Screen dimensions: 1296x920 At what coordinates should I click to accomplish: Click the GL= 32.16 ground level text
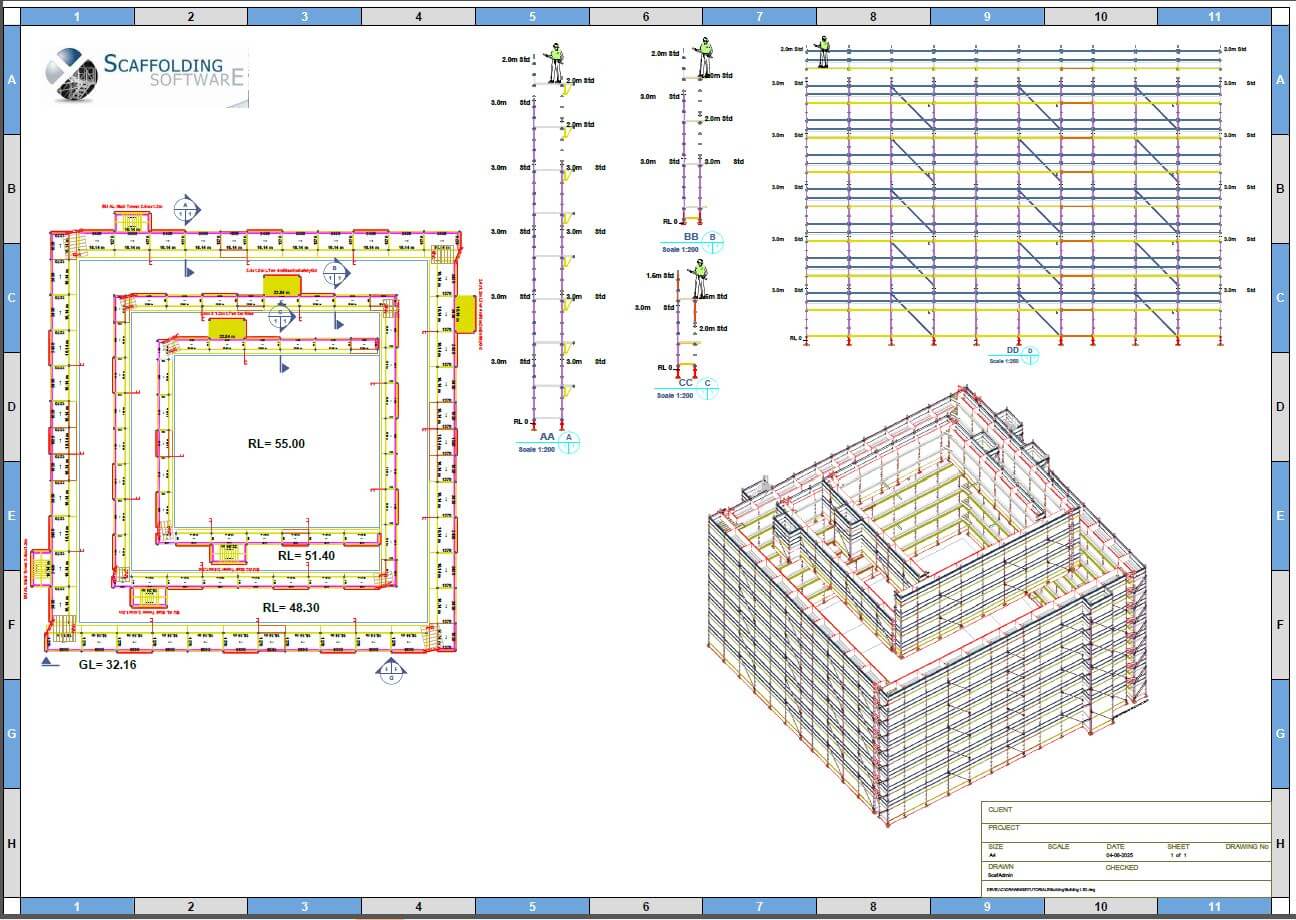click(107, 664)
